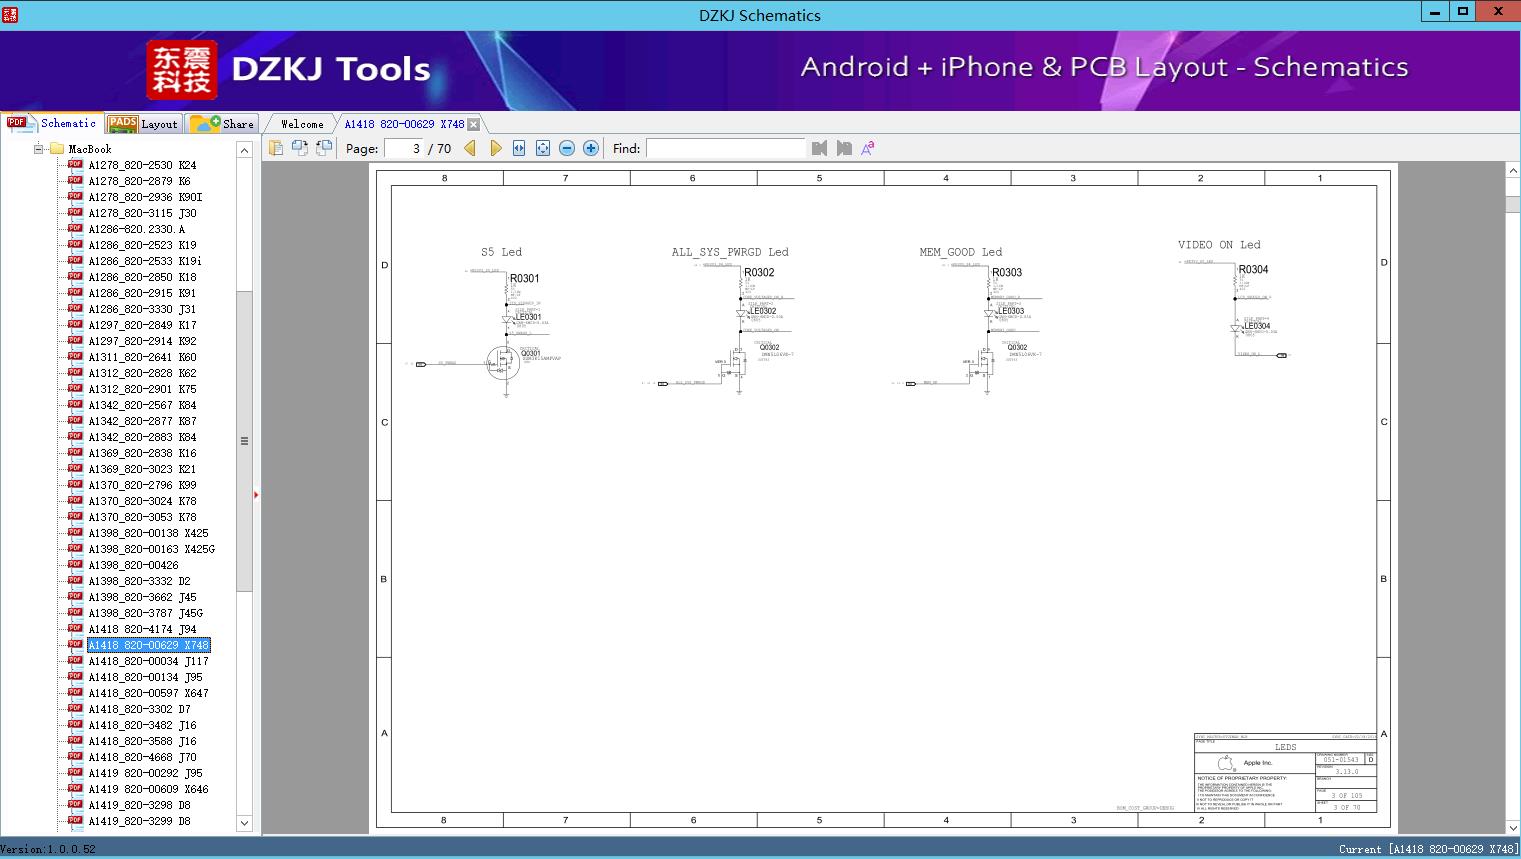Open A1278_820-2530 K24 schematic
Screen dimensions: 1521x859
(x=142, y=165)
